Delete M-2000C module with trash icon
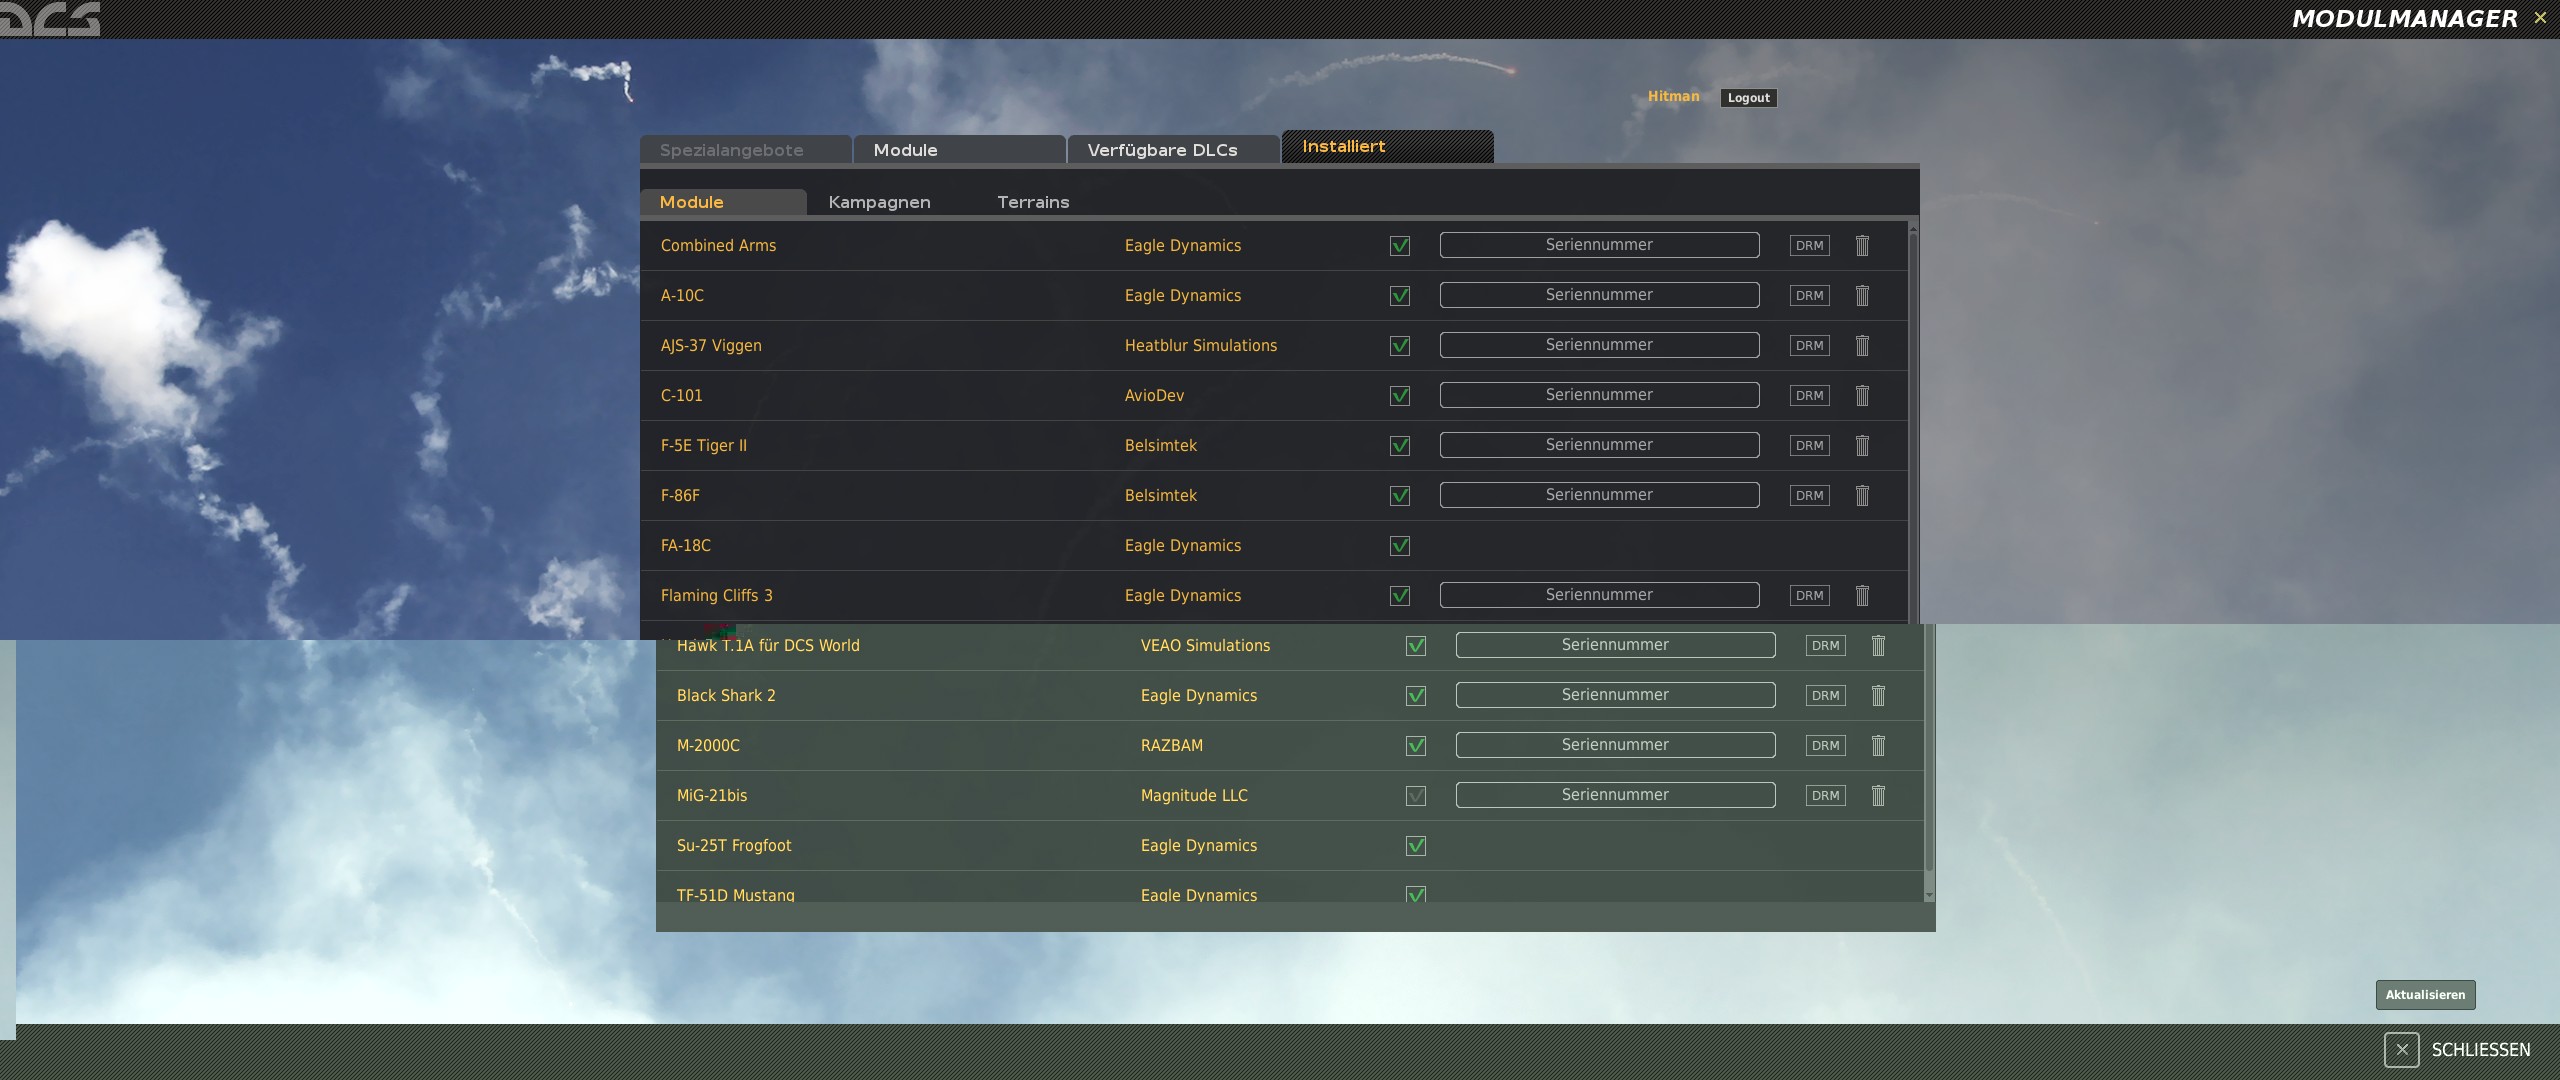 [x=1878, y=745]
